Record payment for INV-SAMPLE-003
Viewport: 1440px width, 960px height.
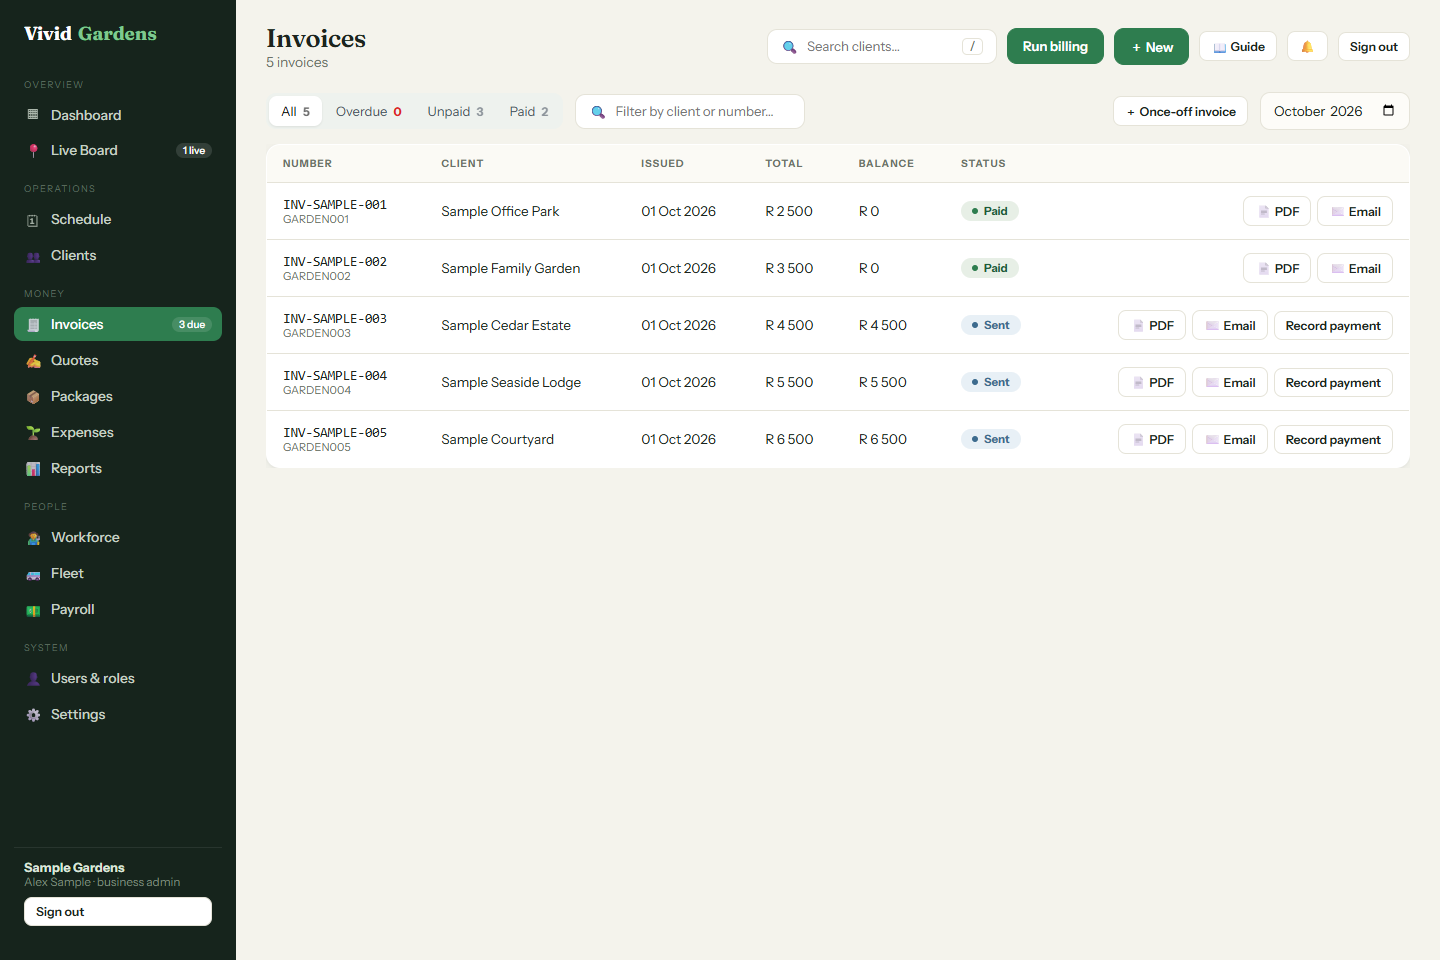1333,325
